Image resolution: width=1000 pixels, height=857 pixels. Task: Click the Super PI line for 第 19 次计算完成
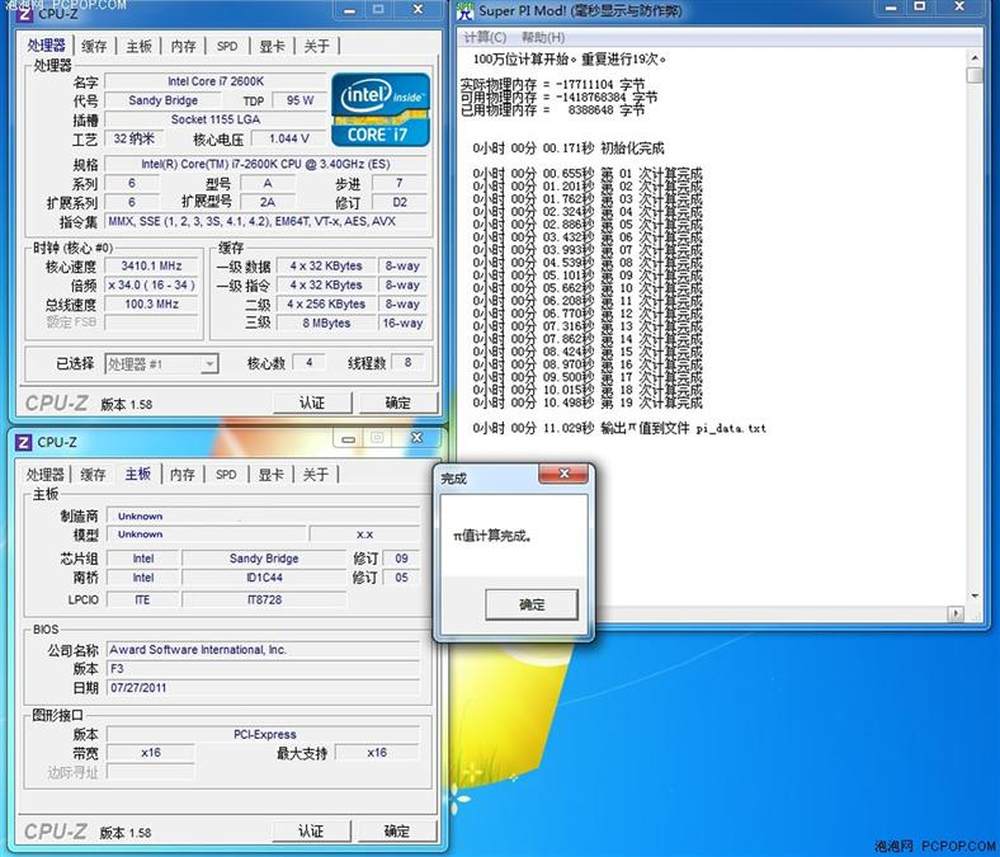pos(587,403)
